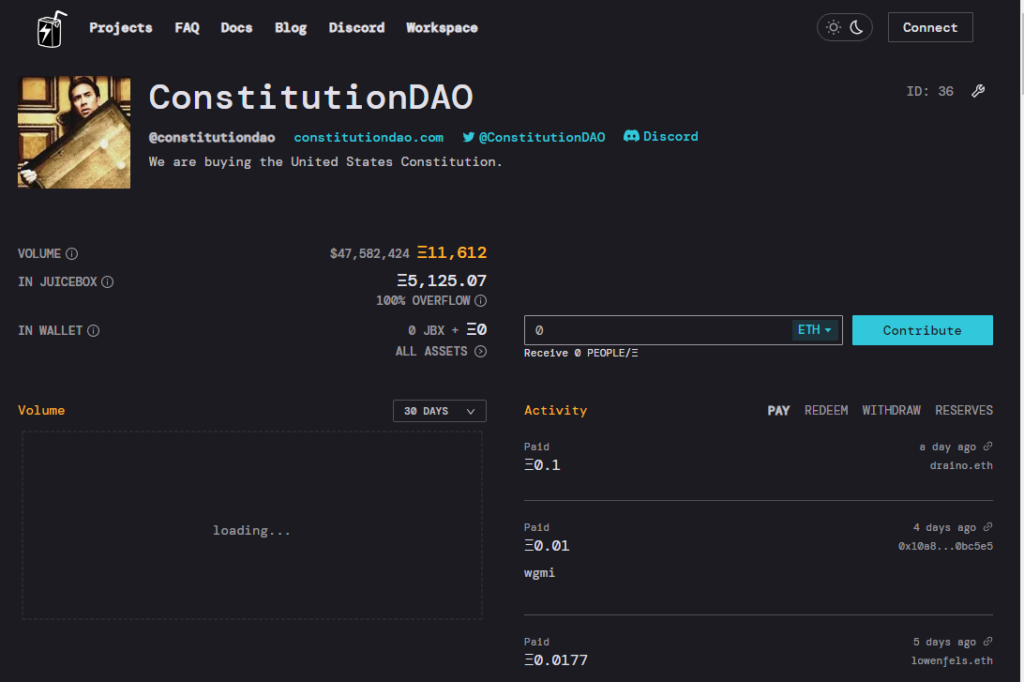The image size is (1024, 682).
Task: Visit the constitutiondao.com link
Action: pos(368,137)
